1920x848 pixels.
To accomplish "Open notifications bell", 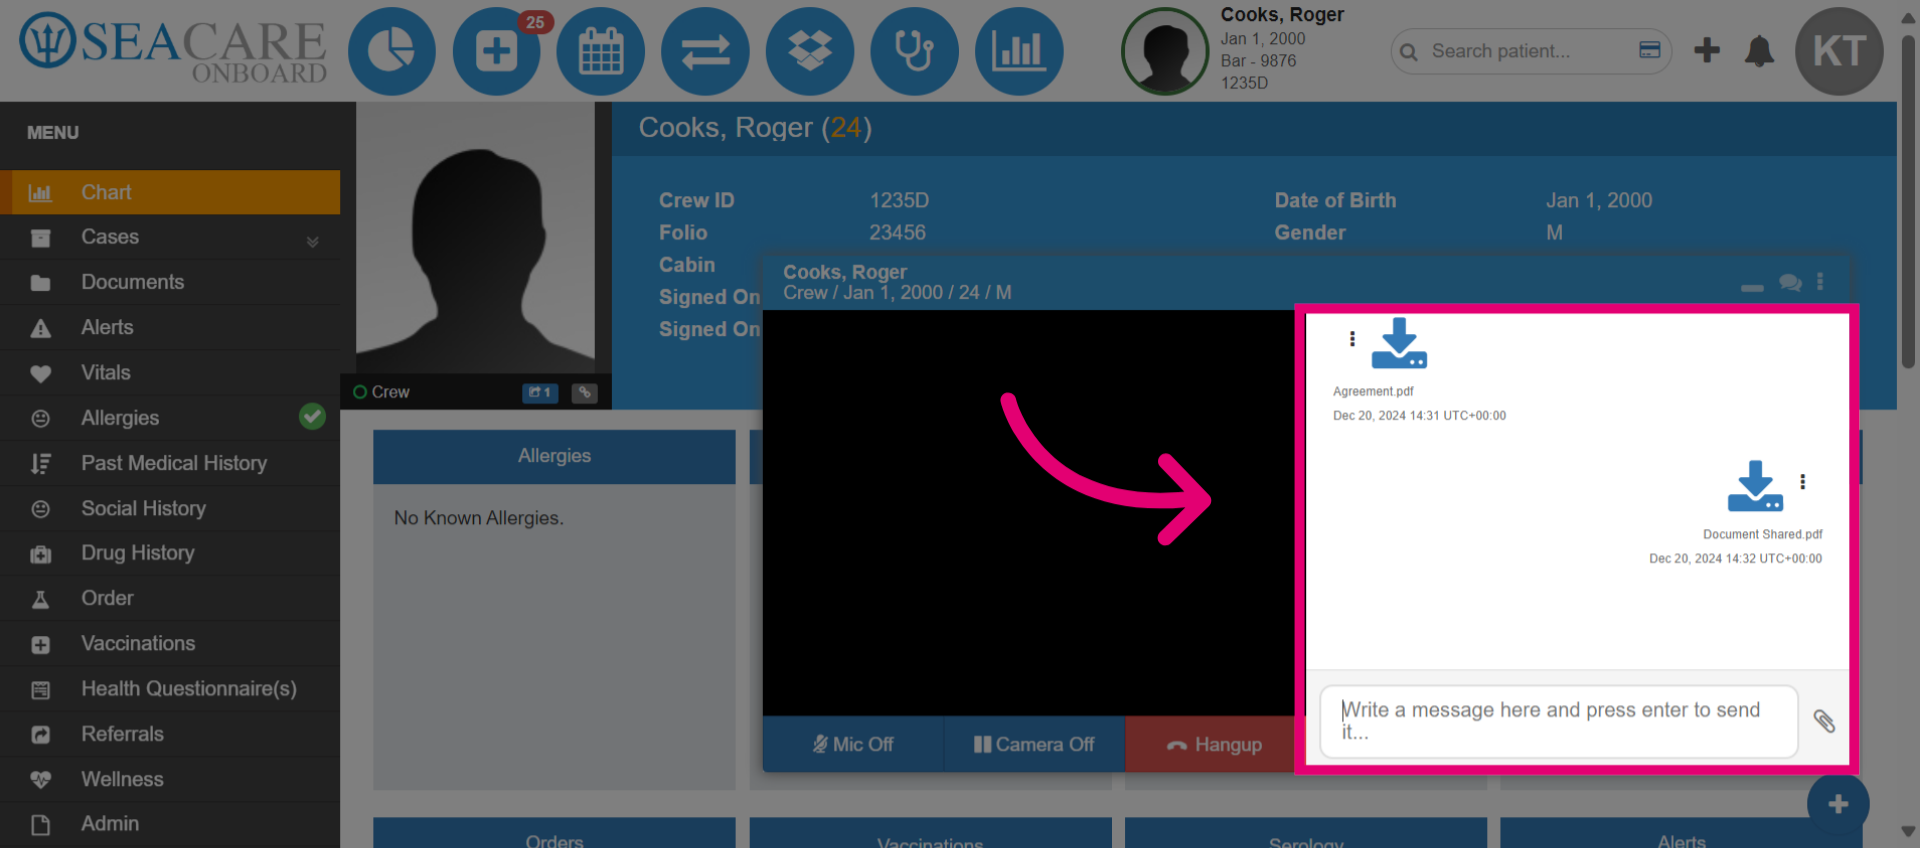I will click(1759, 51).
